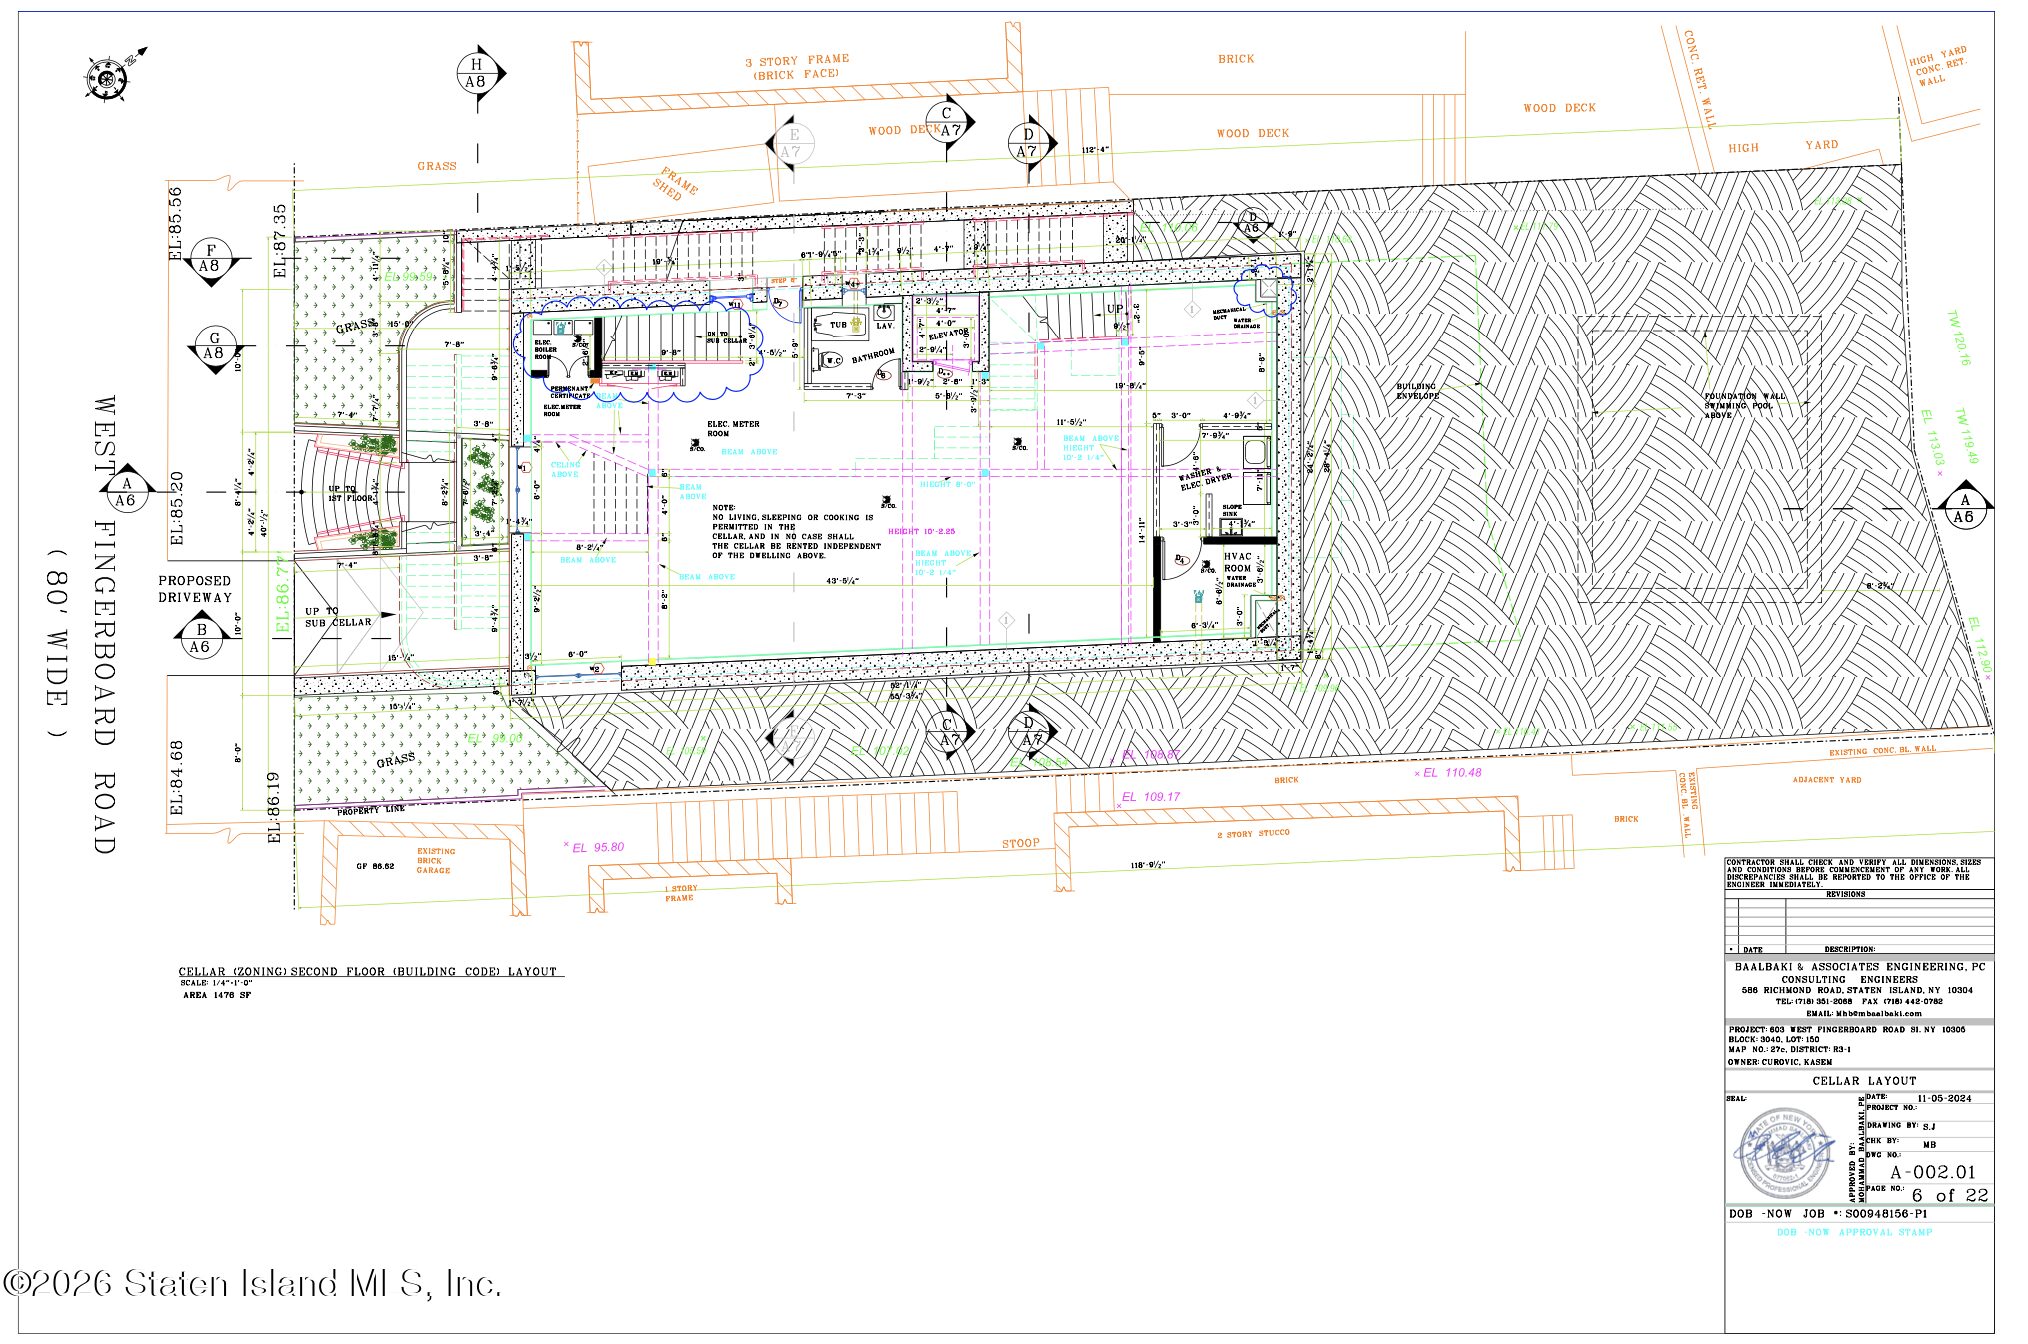Select the 'EL 109.17' elevation point
This screenshot has width=2028, height=1344.
1150,797
